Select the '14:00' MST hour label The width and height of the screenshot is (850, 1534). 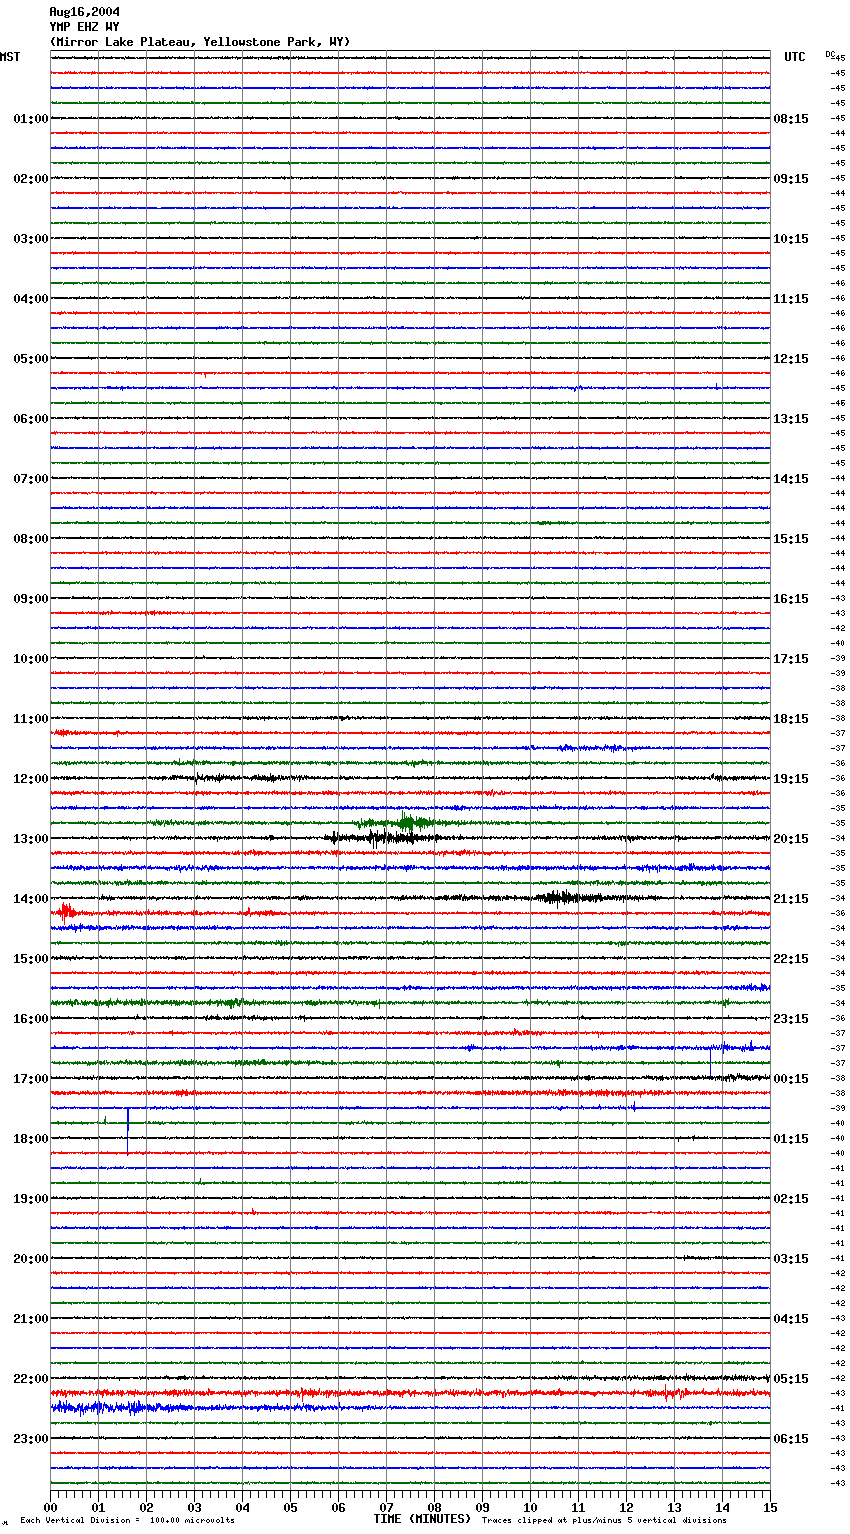point(31,899)
